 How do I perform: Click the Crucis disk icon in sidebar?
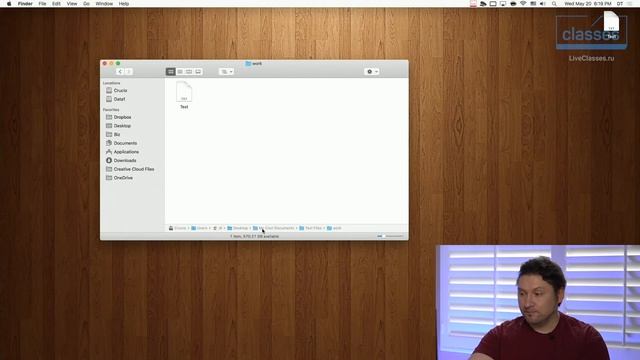(x=109, y=90)
